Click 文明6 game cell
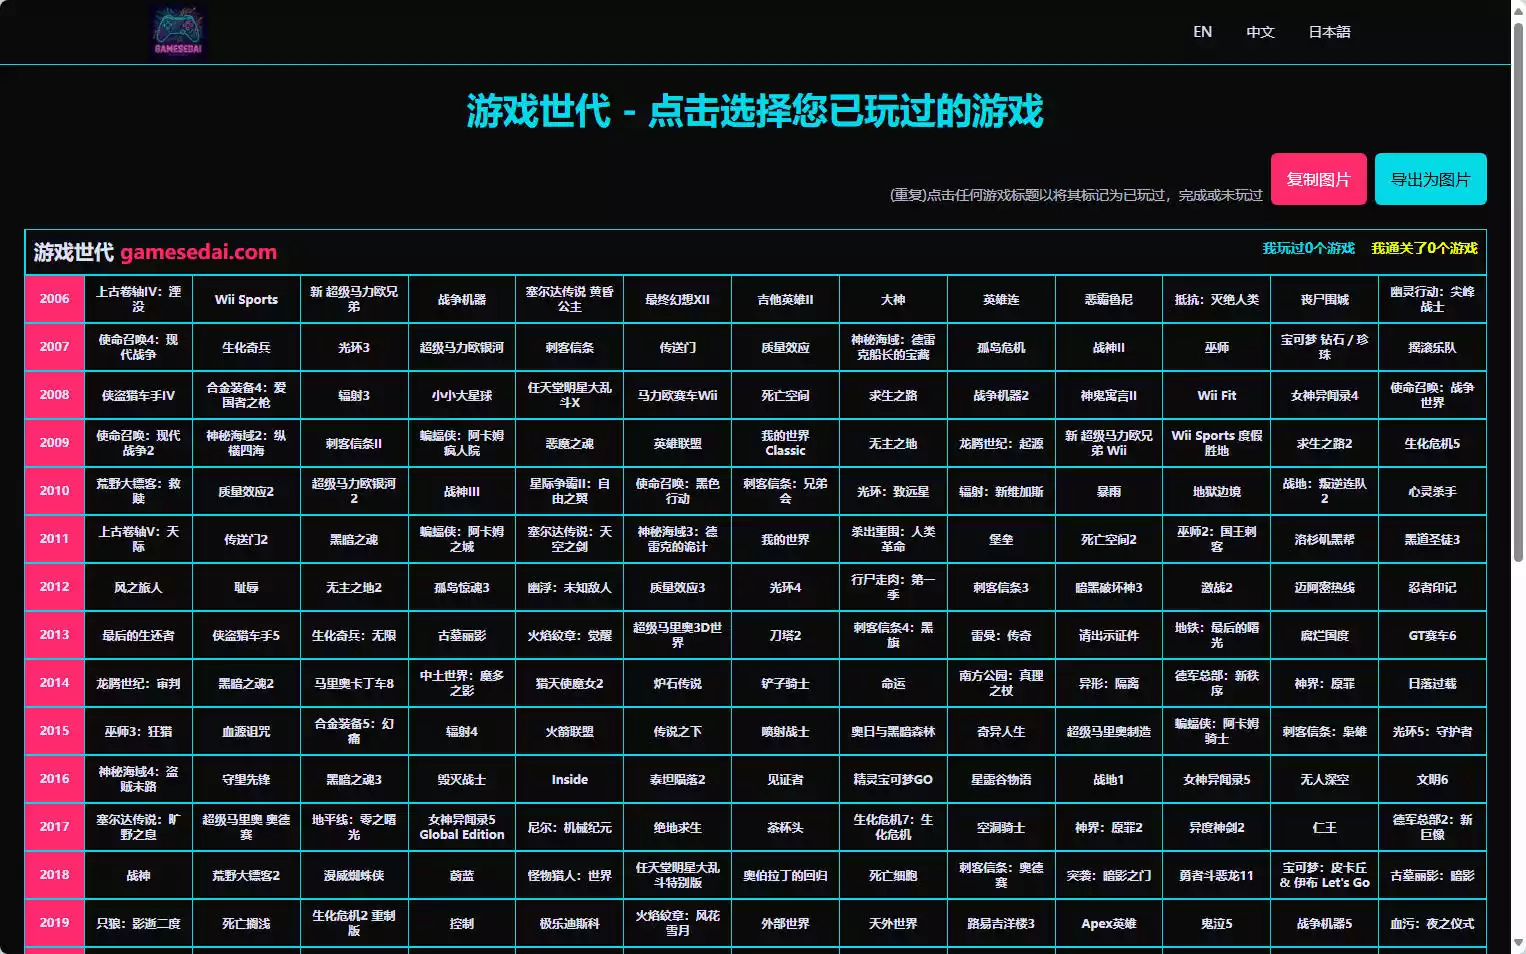 pyautogui.click(x=1432, y=779)
